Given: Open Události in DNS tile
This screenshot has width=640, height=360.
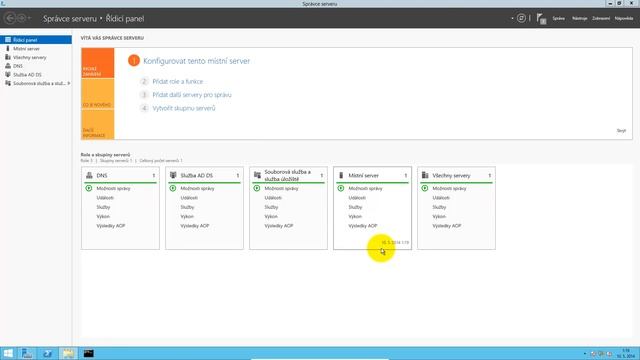Looking at the screenshot, I should pos(105,198).
